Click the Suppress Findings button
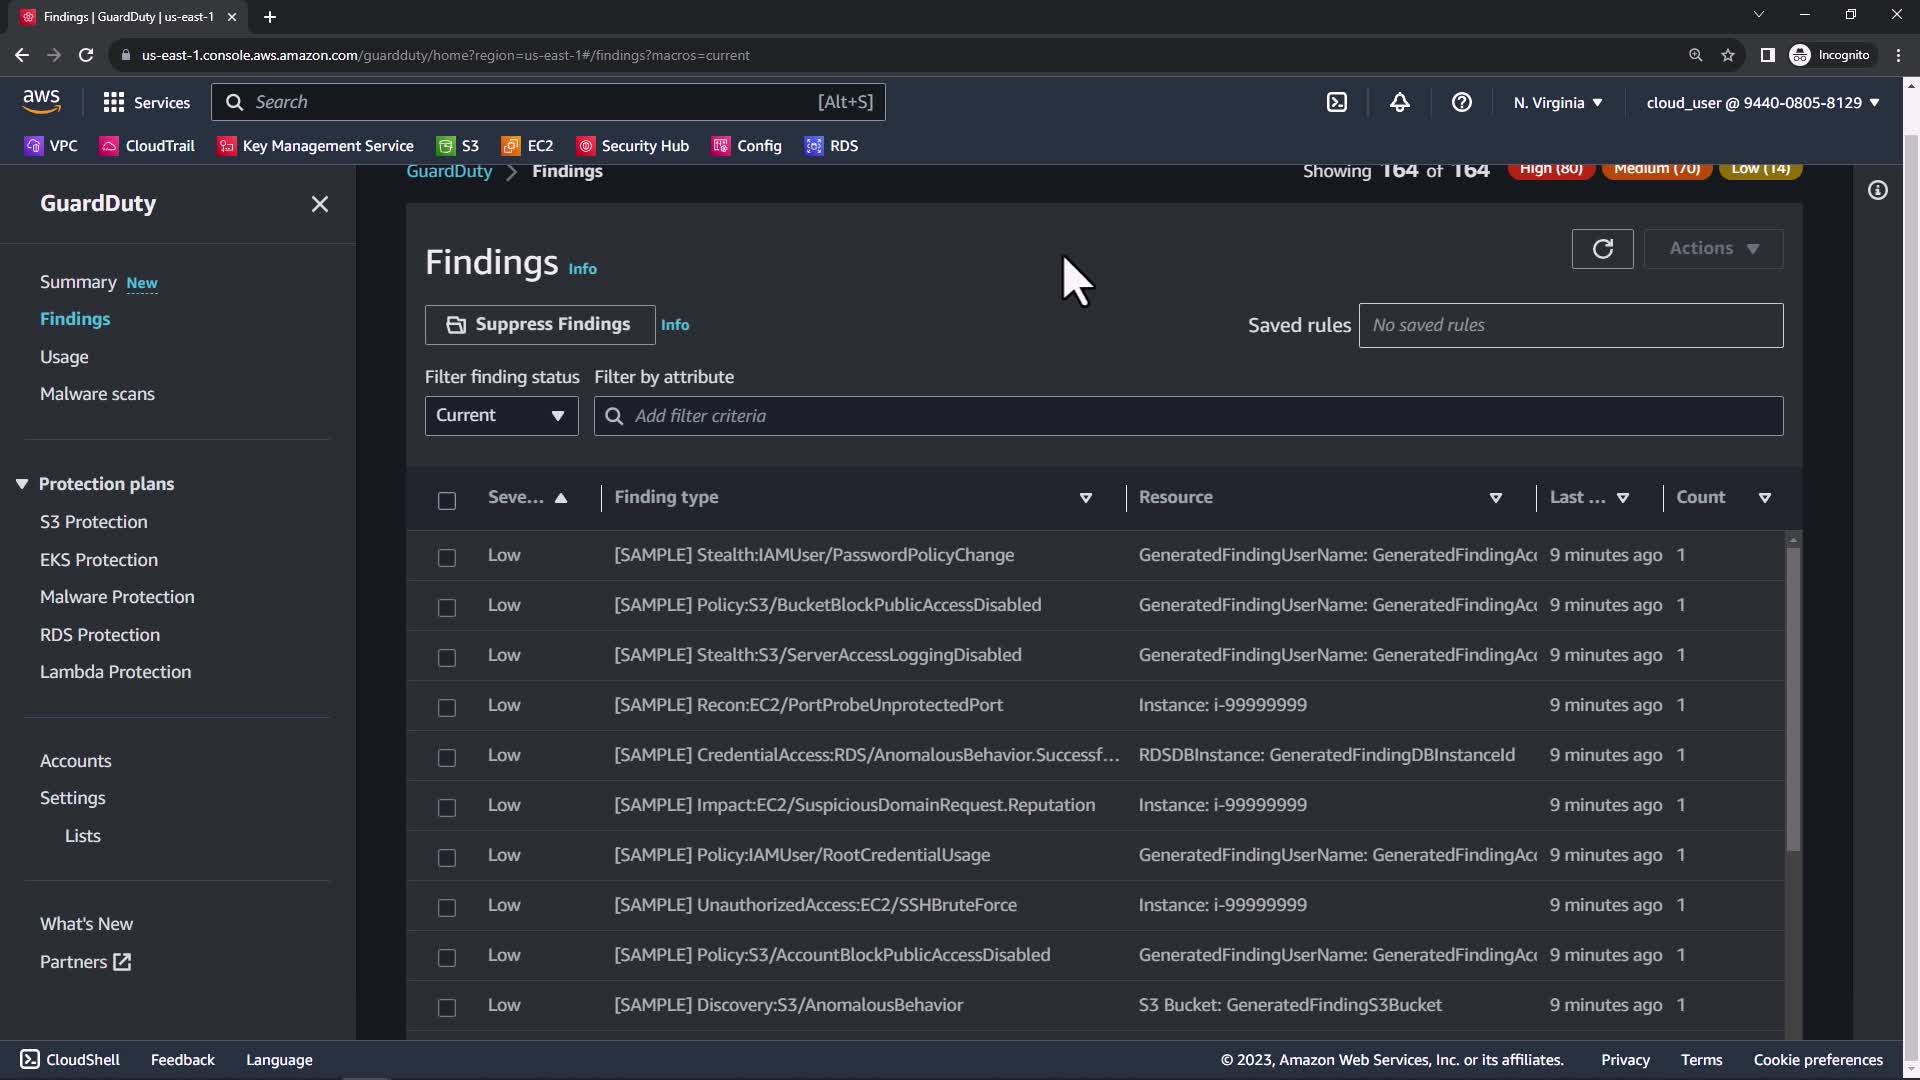1920x1080 pixels. pyautogui.click(x=540, y=325)
